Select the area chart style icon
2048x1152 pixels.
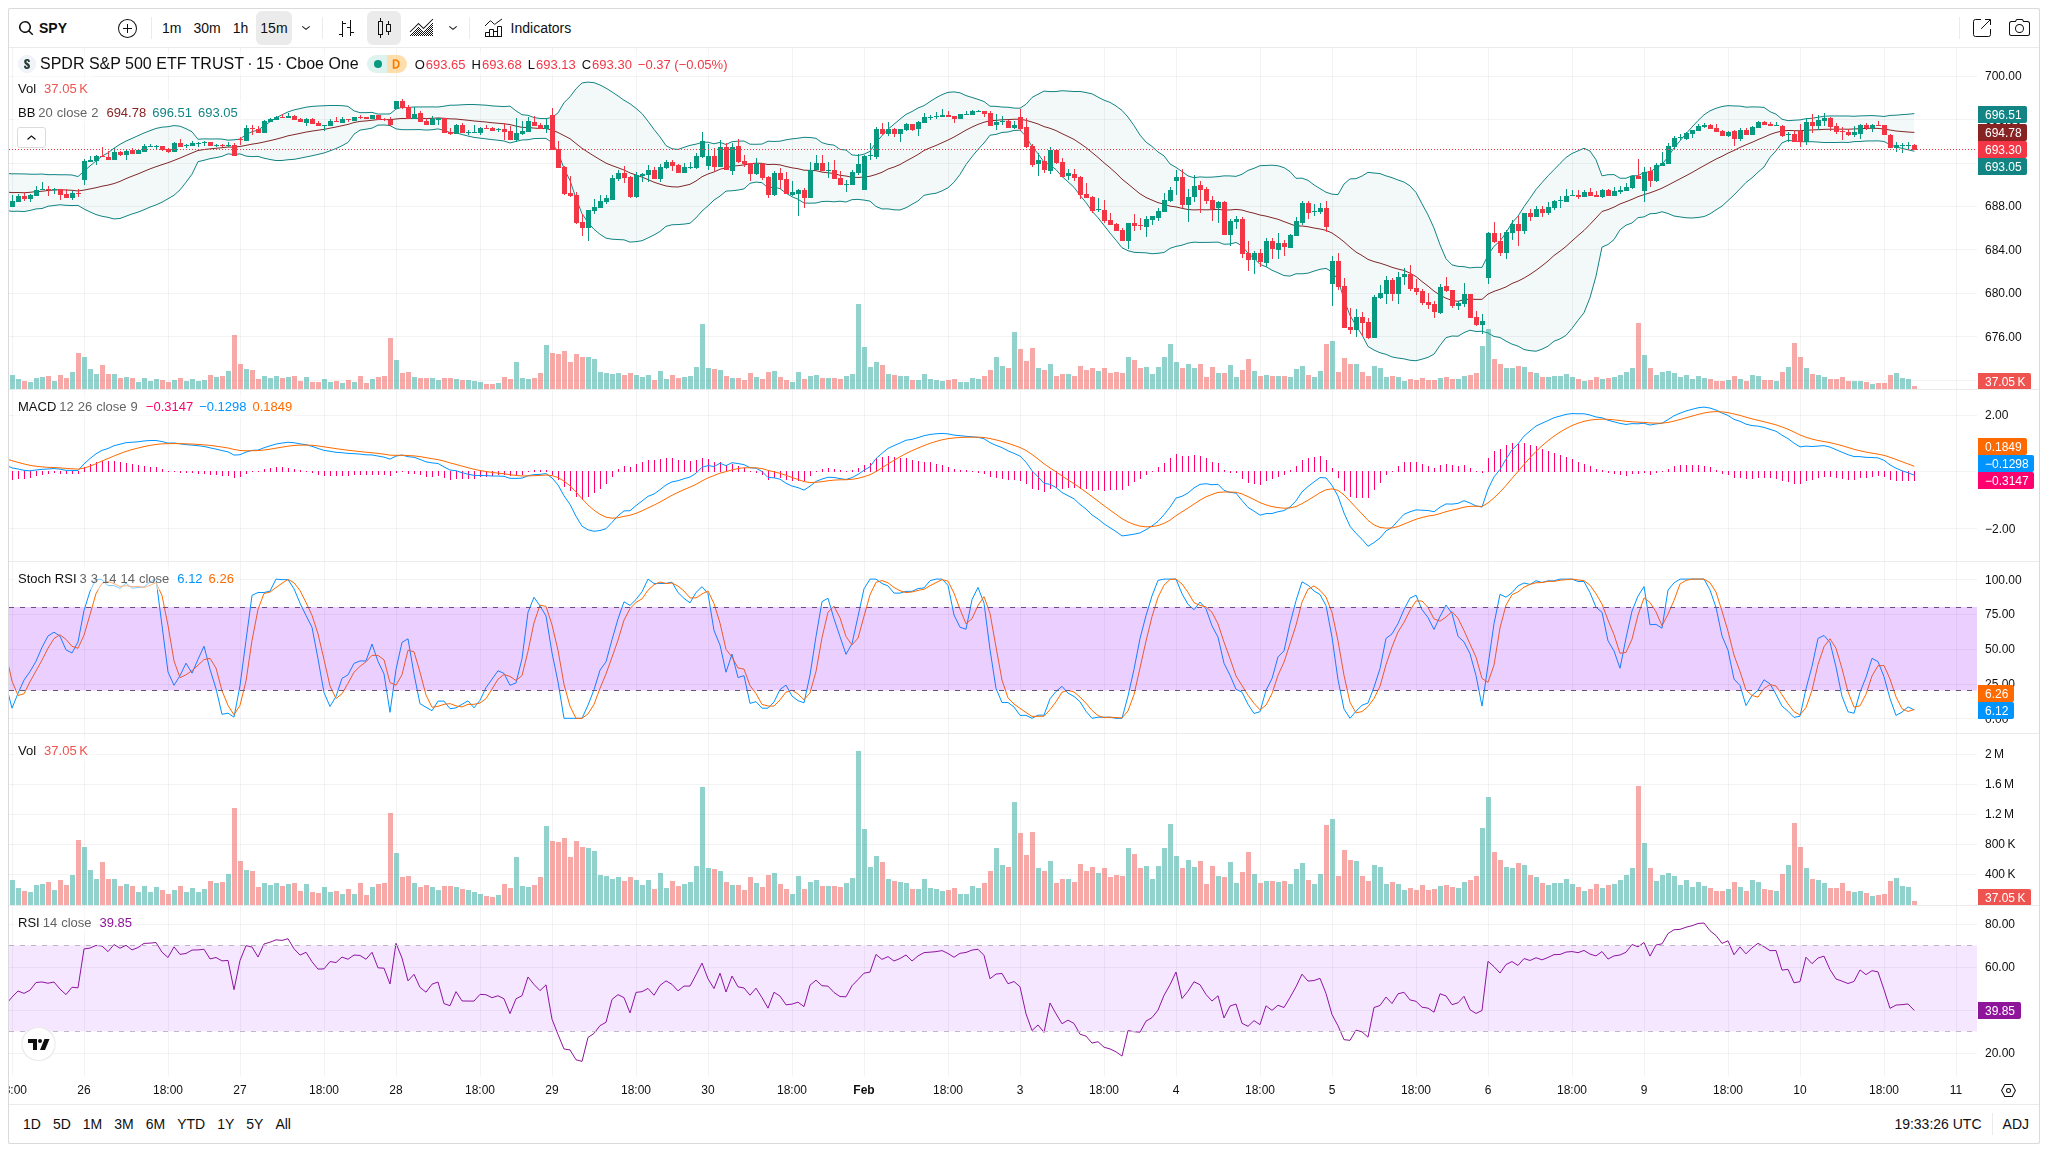(x=422, y=28)
